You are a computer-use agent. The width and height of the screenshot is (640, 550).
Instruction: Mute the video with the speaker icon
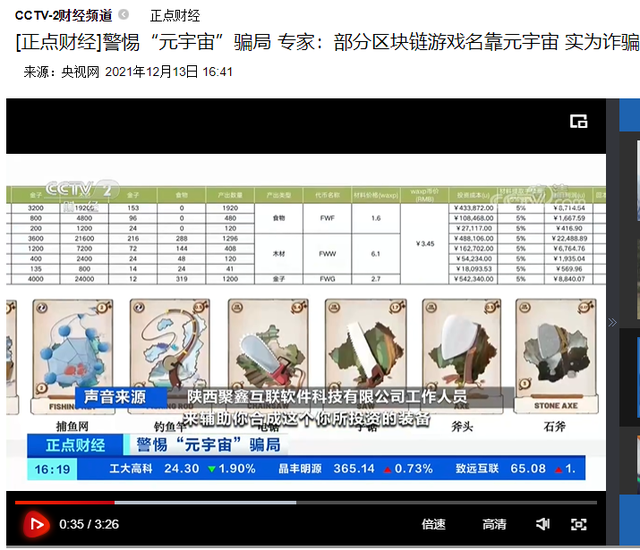(543, 524)
